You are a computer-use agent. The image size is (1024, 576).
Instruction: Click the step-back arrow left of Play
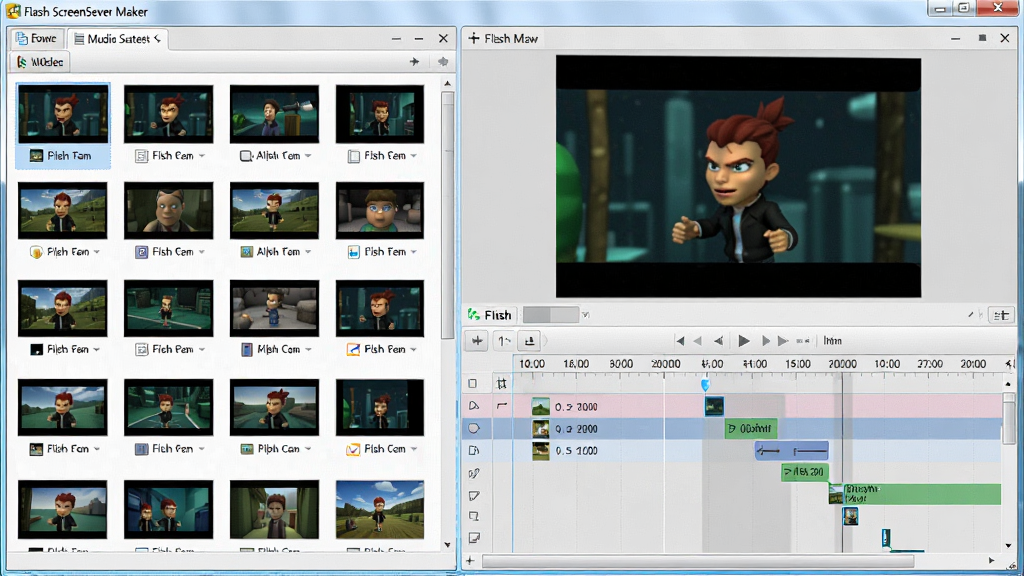718,341
